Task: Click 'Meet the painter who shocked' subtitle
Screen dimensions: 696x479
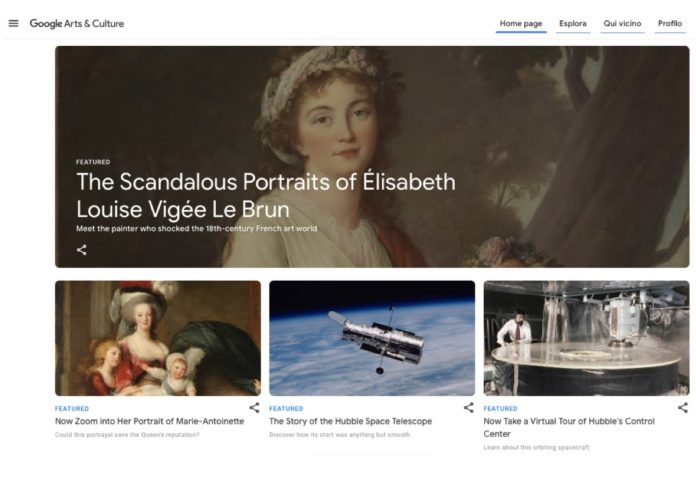Action: pos(197,229)
